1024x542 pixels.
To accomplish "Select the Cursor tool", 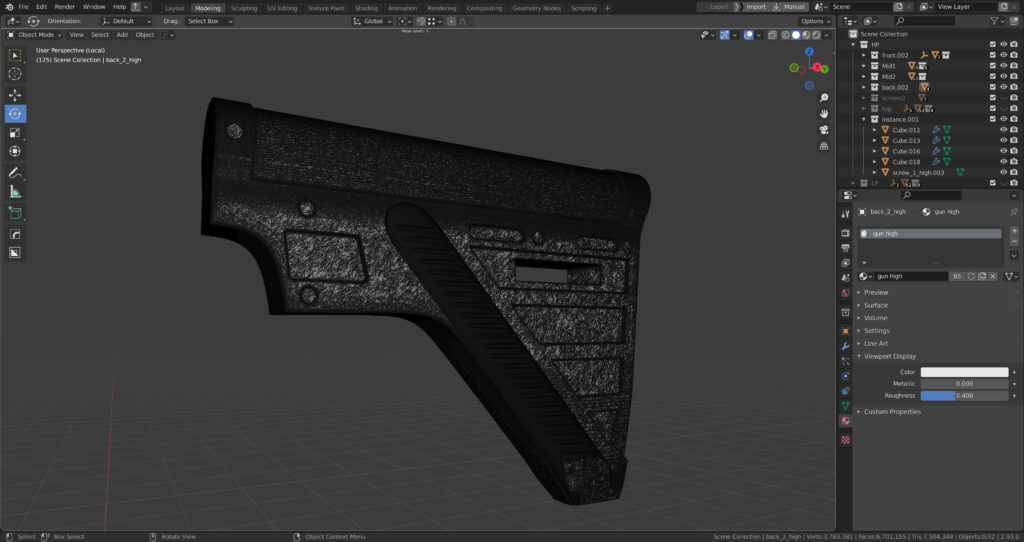I will [x=15, y=74].
